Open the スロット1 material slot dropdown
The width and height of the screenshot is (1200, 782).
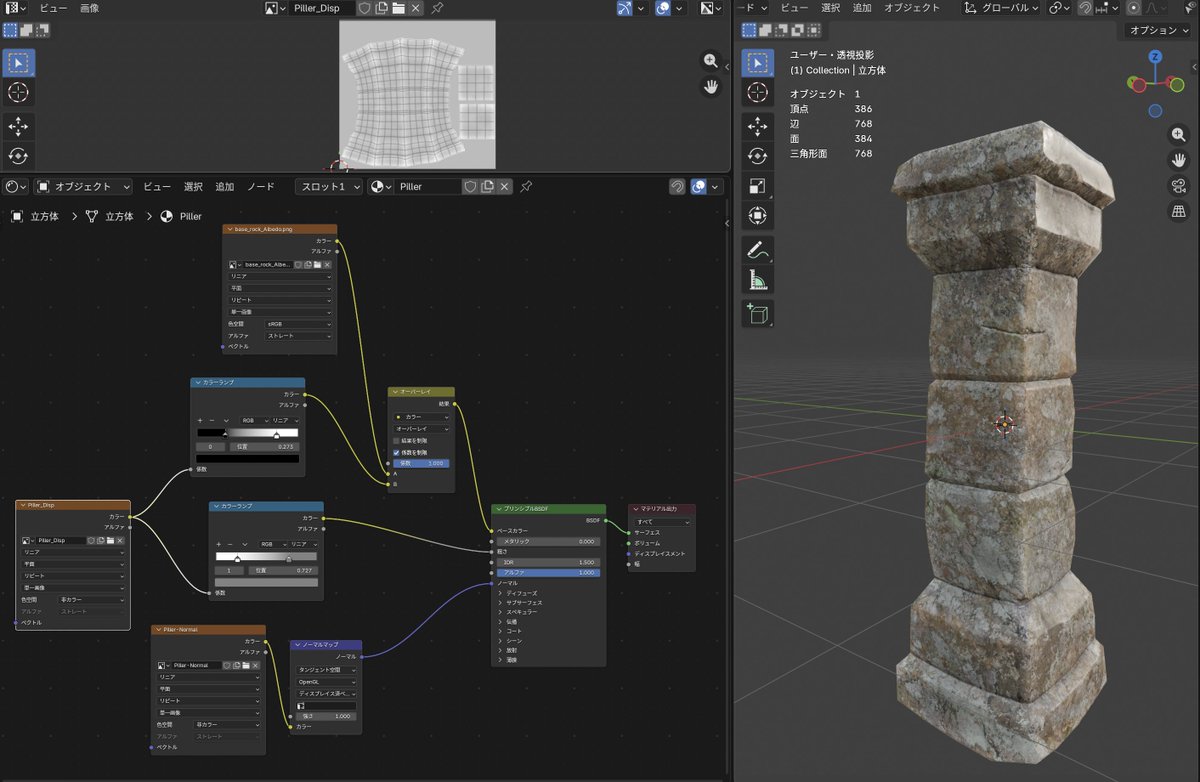point(329,187)
